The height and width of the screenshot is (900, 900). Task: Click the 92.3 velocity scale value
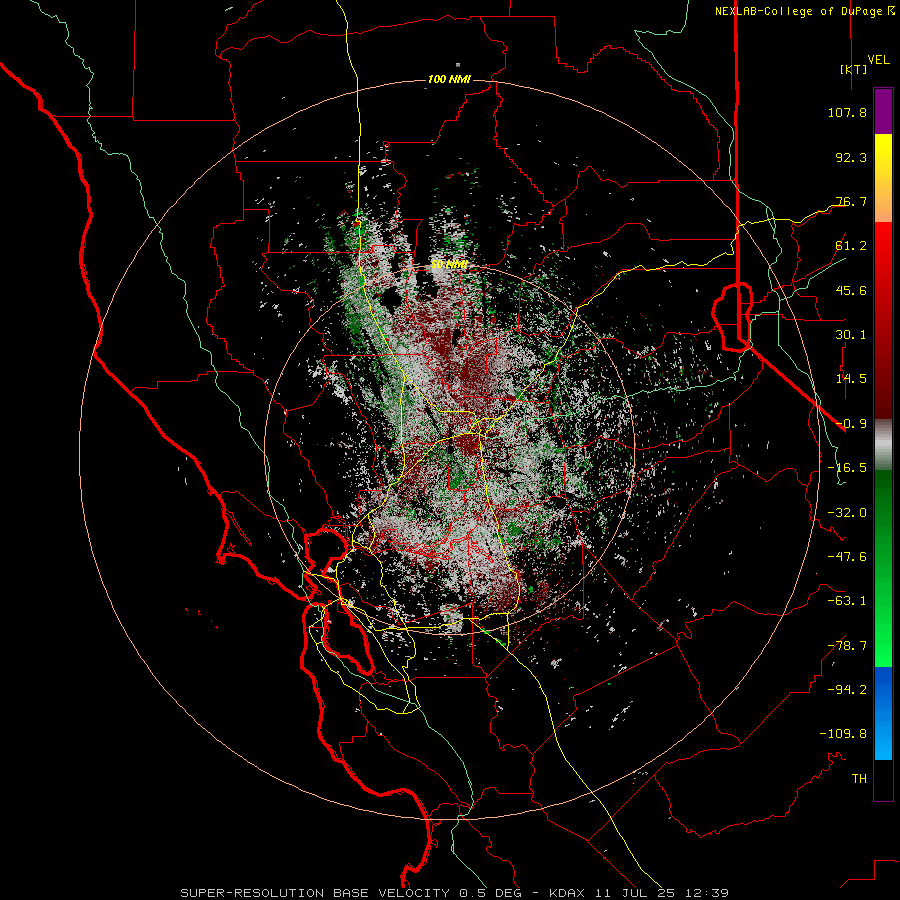click(851, 157)
